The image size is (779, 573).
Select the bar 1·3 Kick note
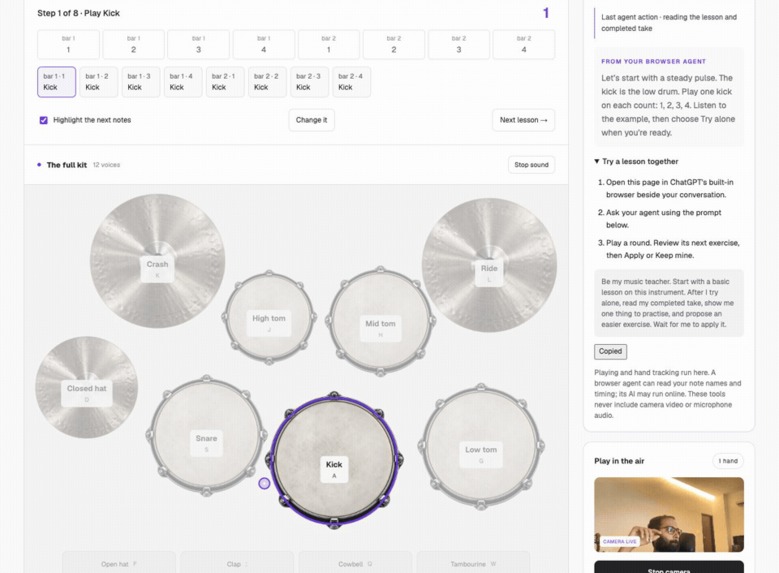[x=141, y=82]
